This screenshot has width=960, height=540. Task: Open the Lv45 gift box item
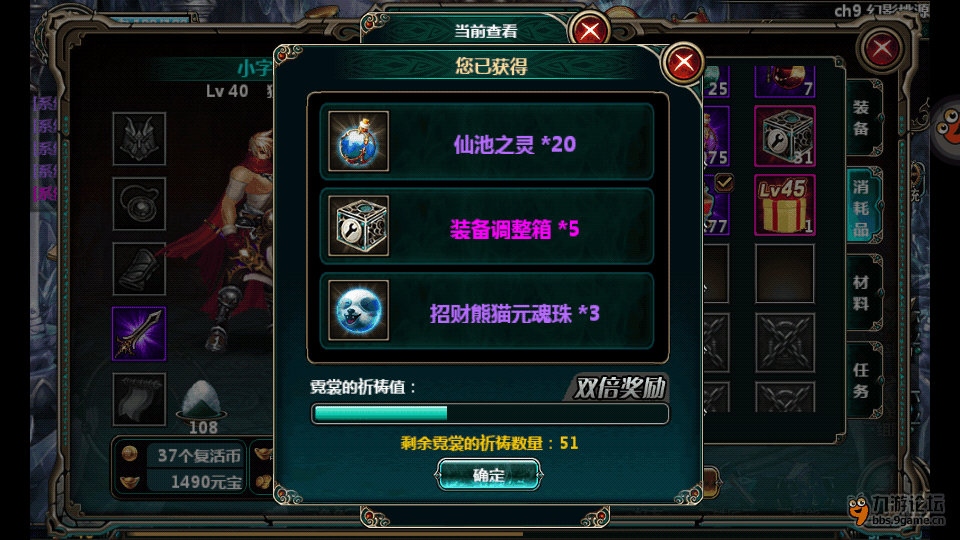pyautogui.click(x=785, y=205)
